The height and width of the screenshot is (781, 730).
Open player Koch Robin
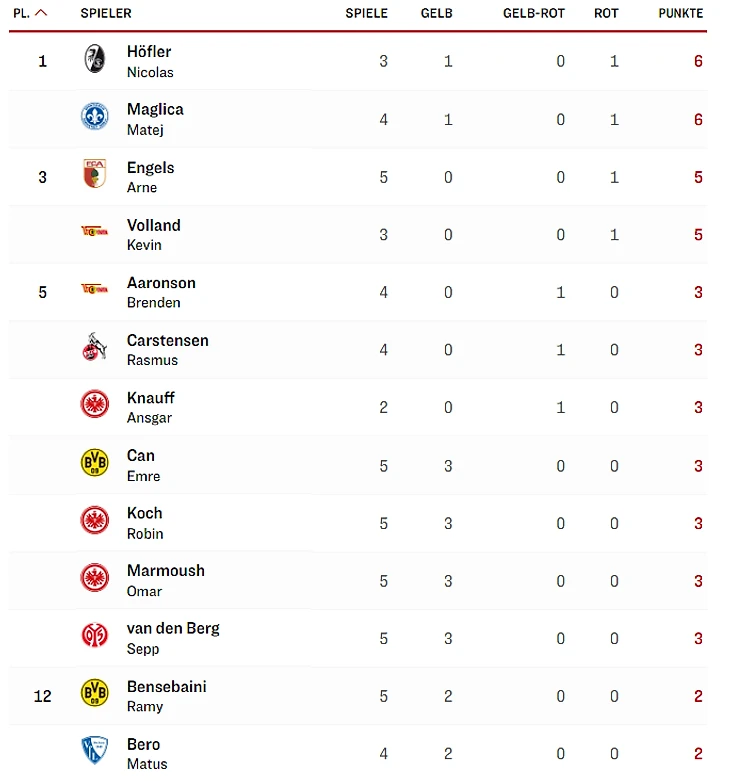(x=145, y=523)
